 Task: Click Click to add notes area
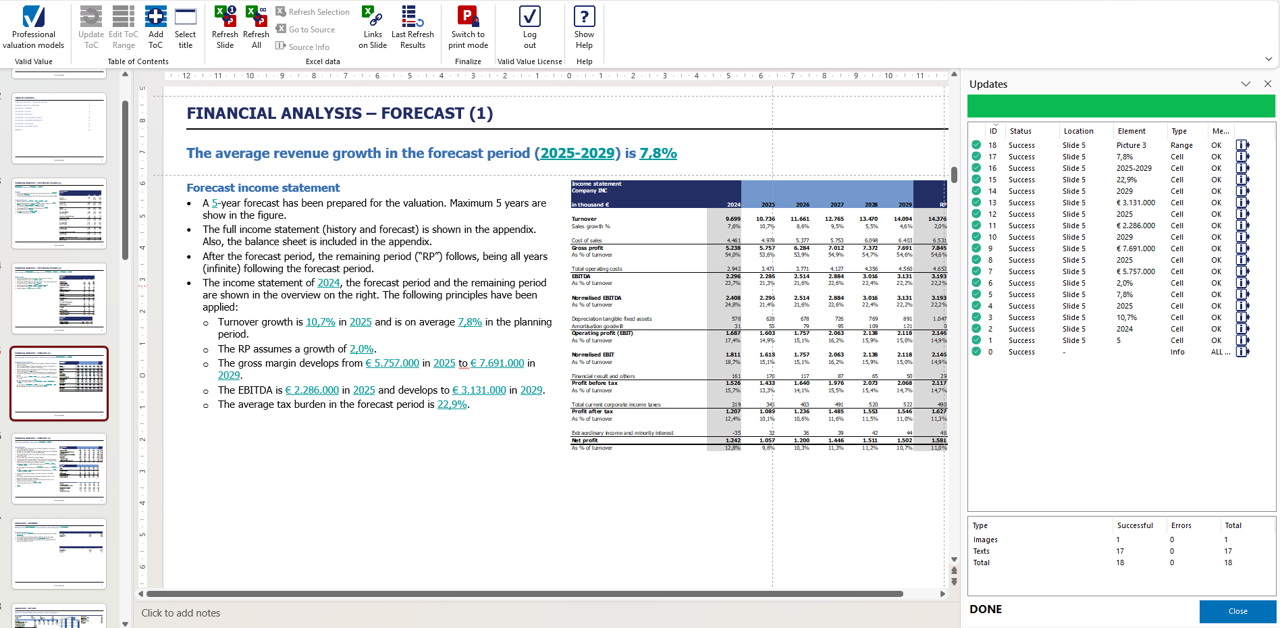point(181,613)
